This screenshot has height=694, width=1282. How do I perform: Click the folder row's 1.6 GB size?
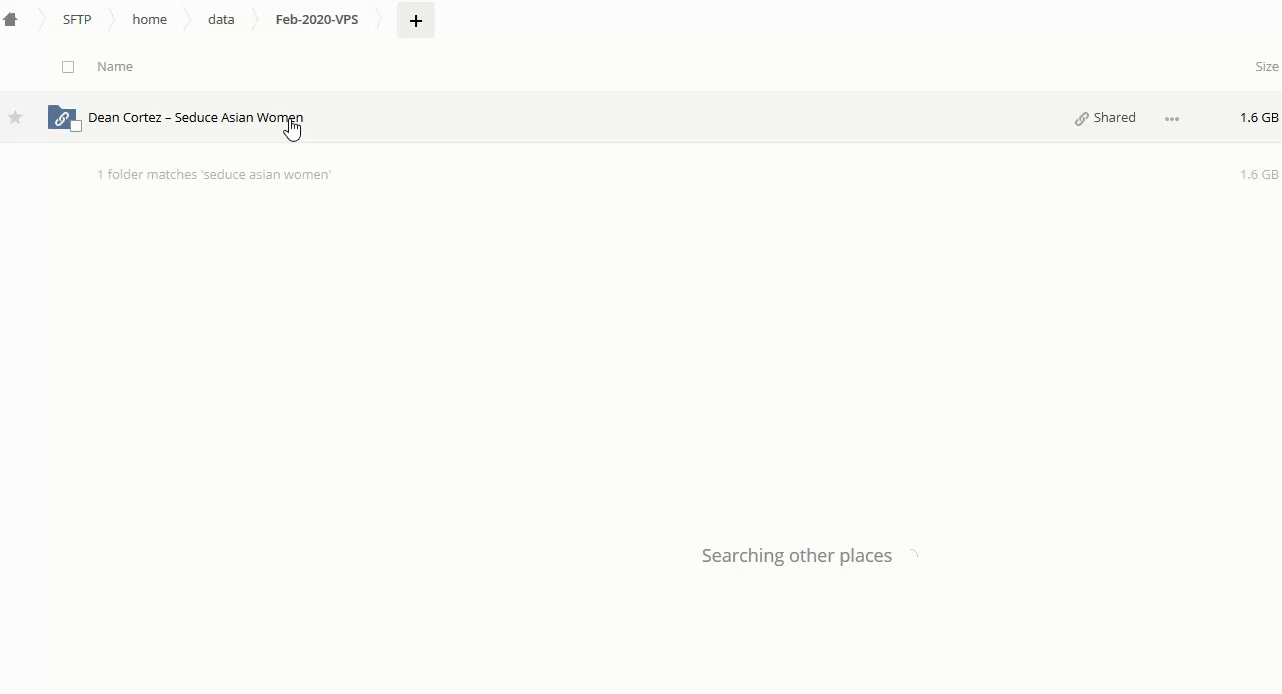click(x=1258, y=118)
